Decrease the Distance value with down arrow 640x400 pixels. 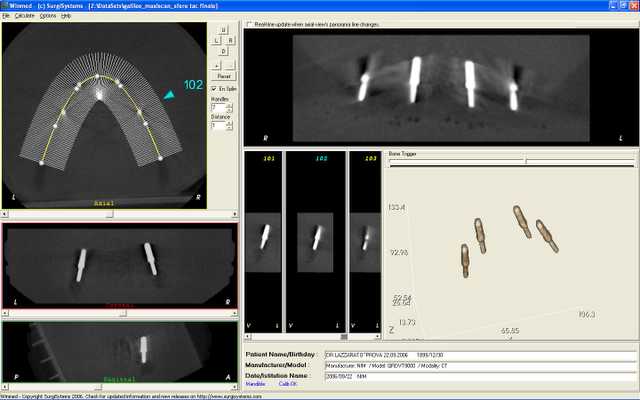[229, 128]
